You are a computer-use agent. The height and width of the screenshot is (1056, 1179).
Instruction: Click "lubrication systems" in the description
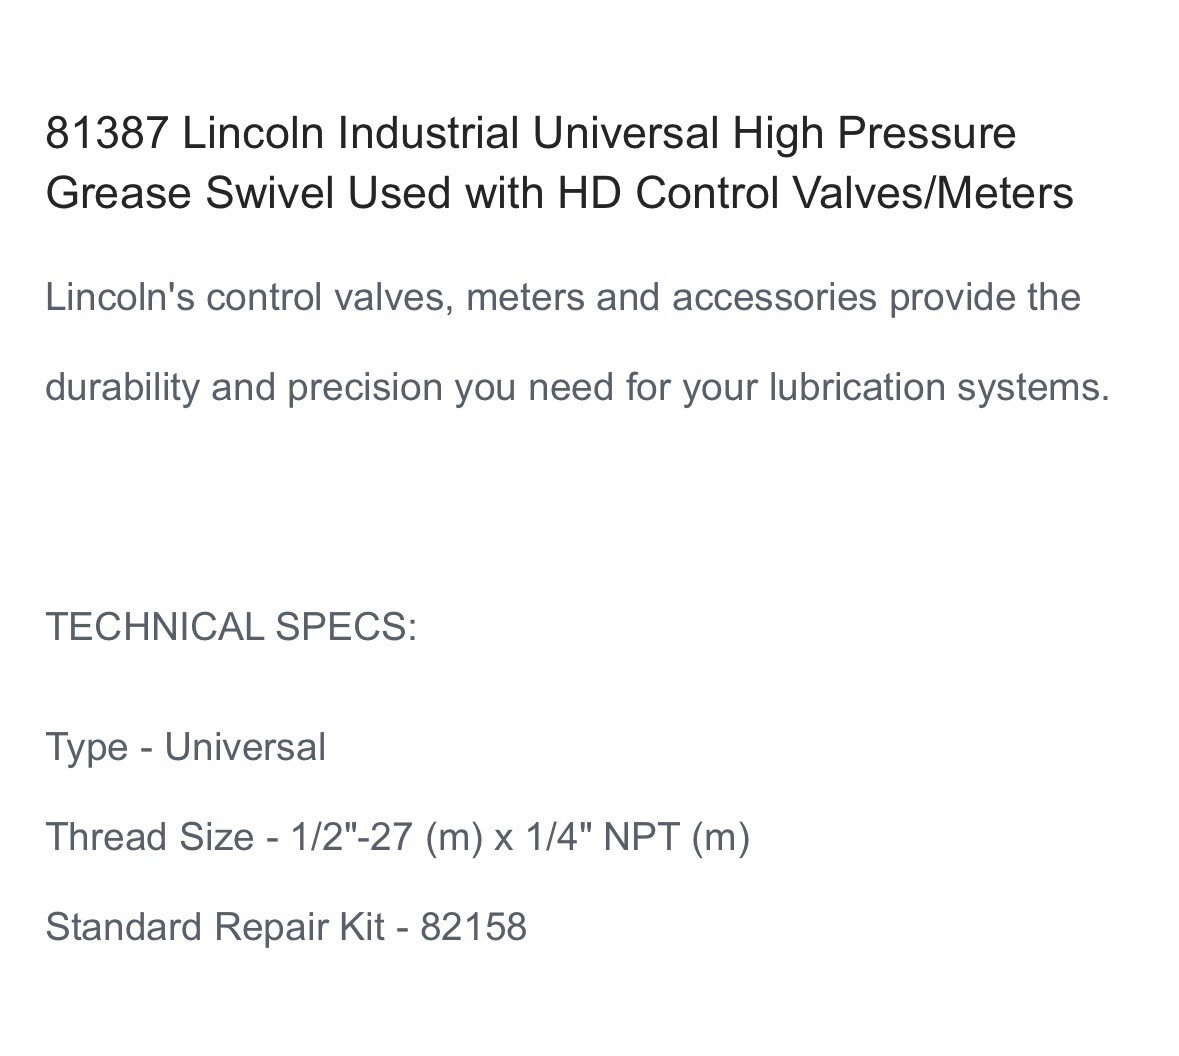pyautogui.click(x=938, y=387)
